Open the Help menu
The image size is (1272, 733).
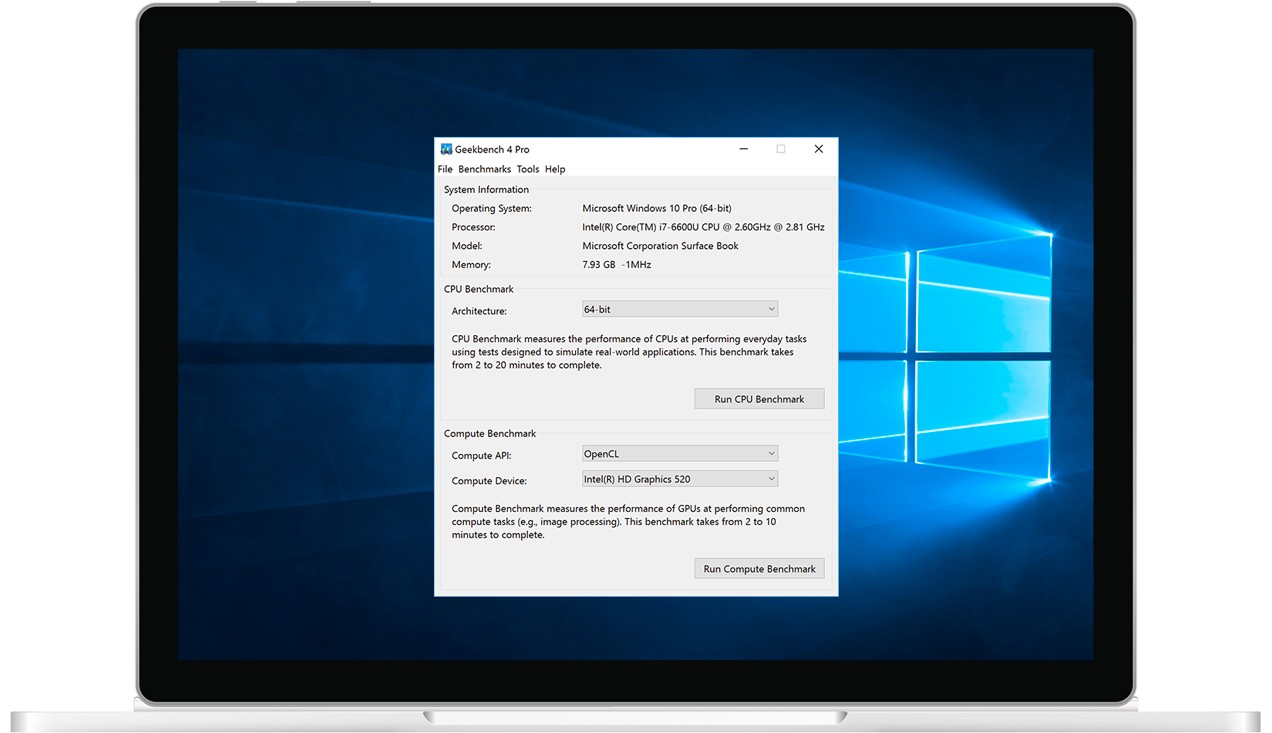555,169
